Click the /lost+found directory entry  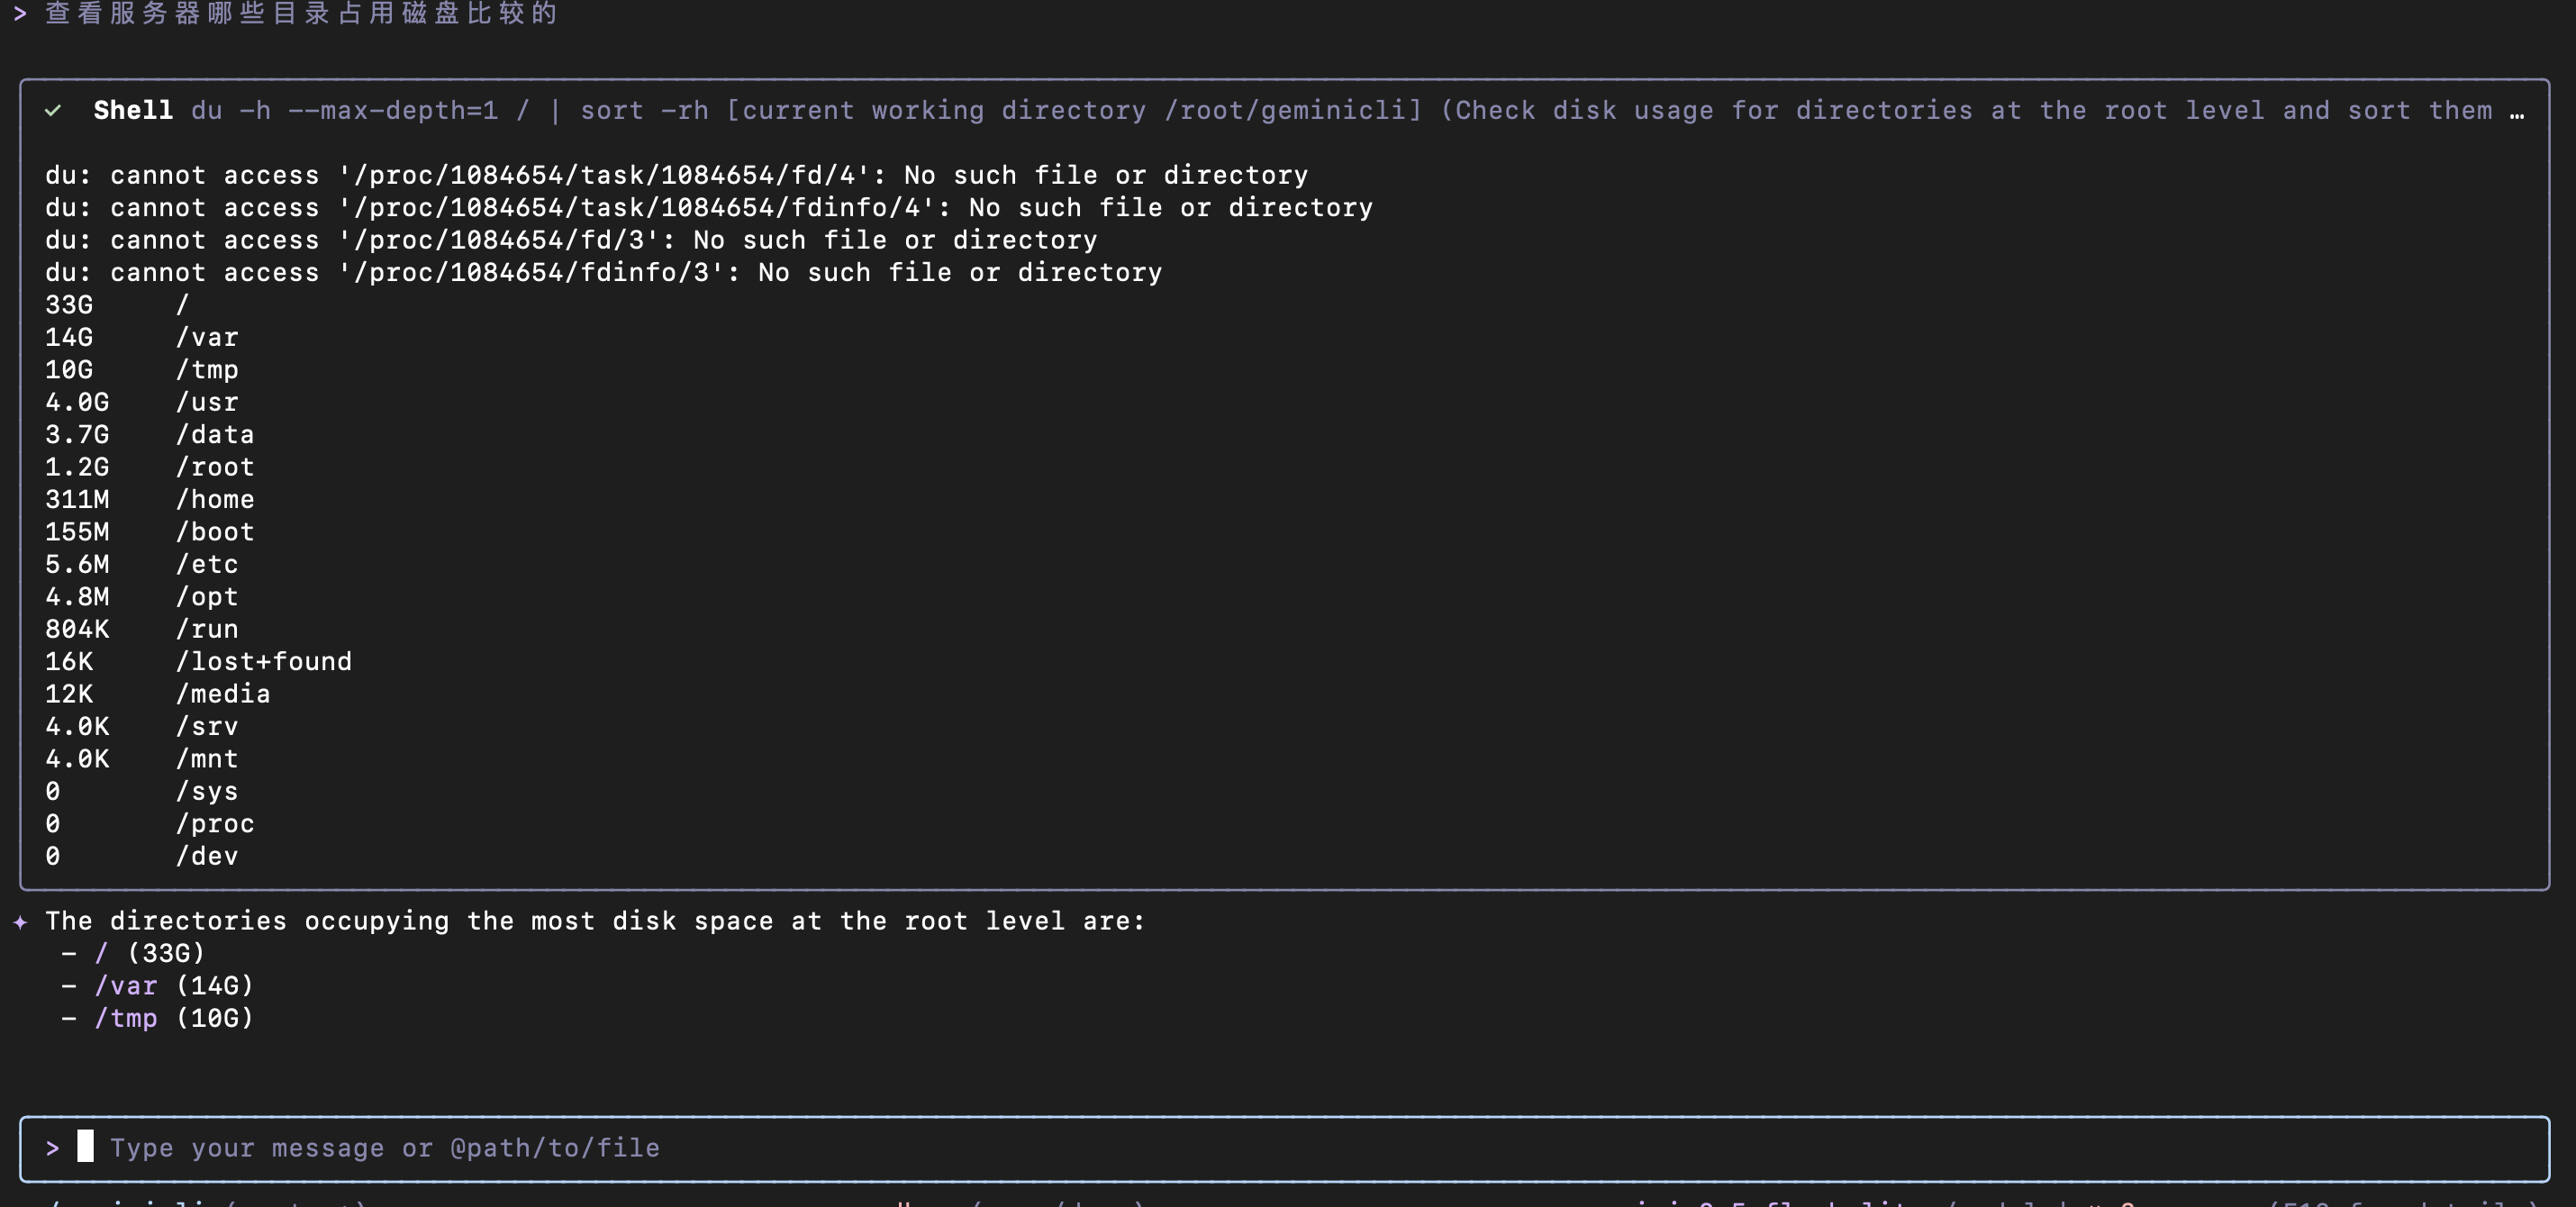pos(263,662)
